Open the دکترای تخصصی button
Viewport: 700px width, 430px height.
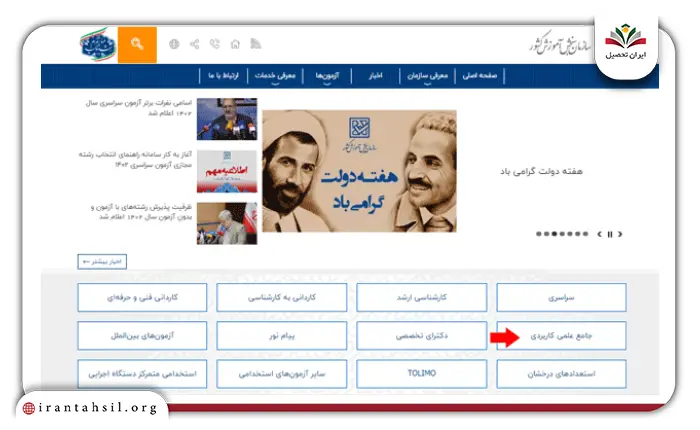(421, 336)
